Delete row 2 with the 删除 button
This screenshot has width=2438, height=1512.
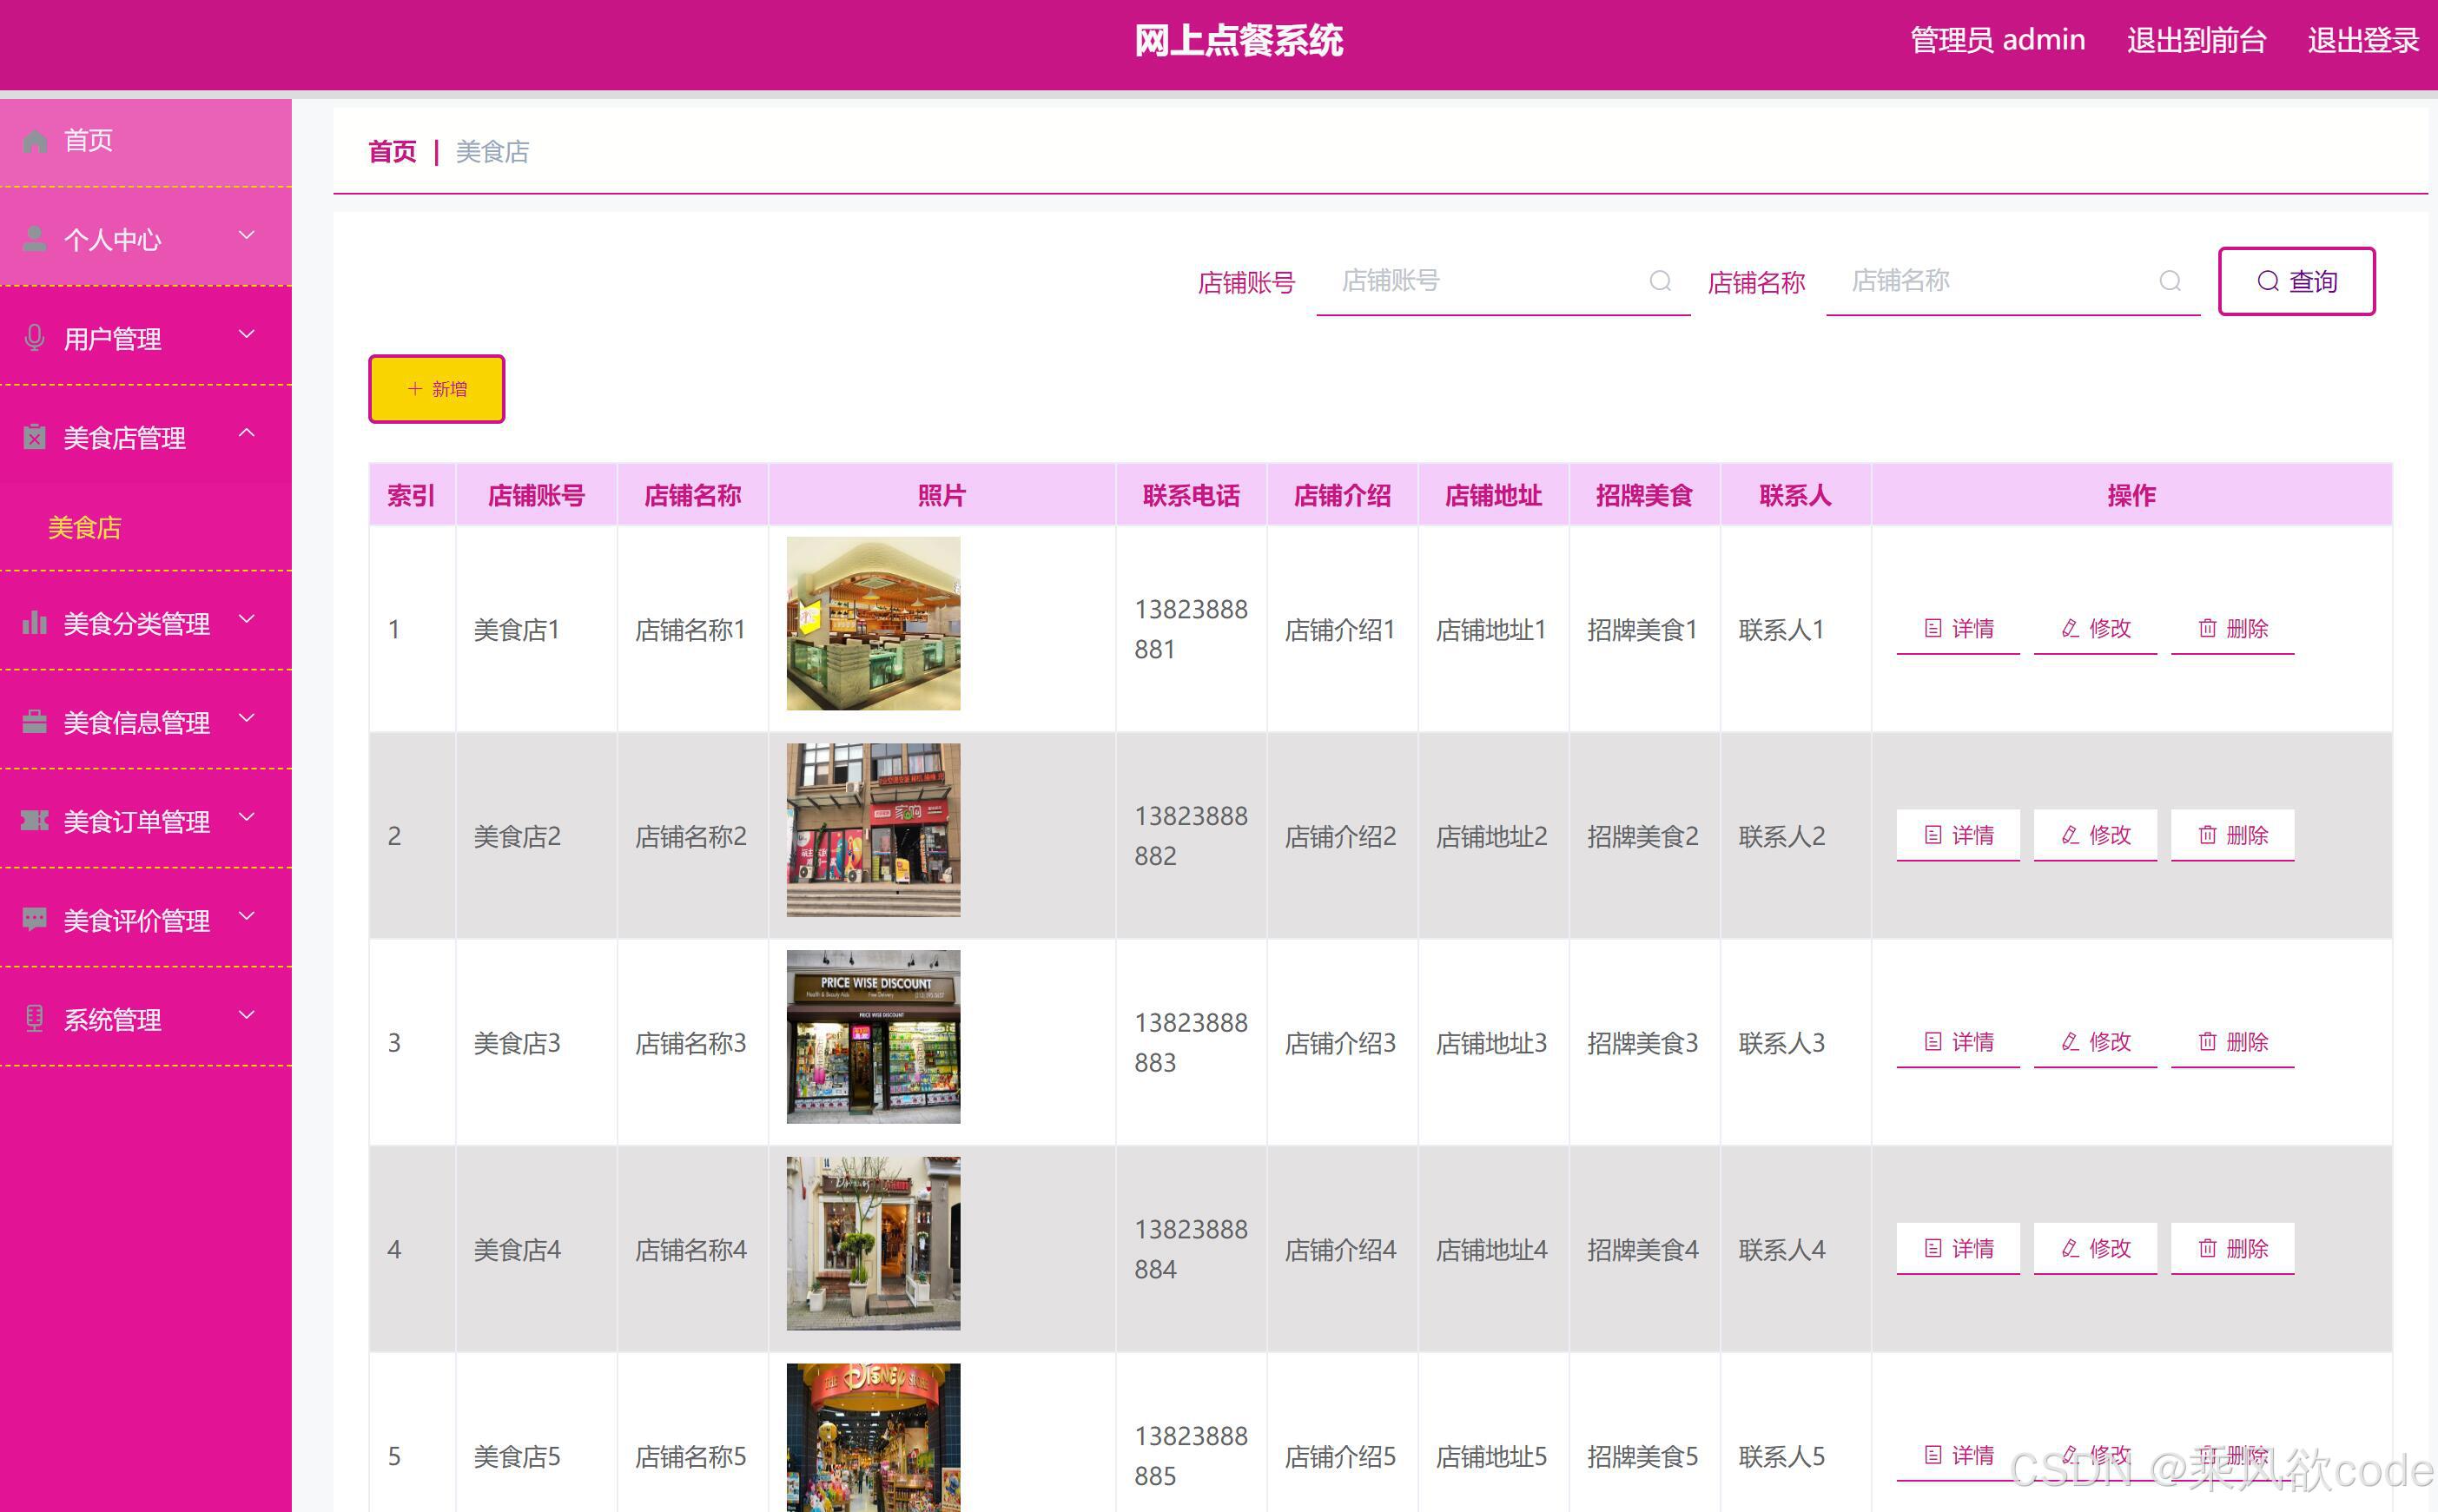(x=2232, y=835)
